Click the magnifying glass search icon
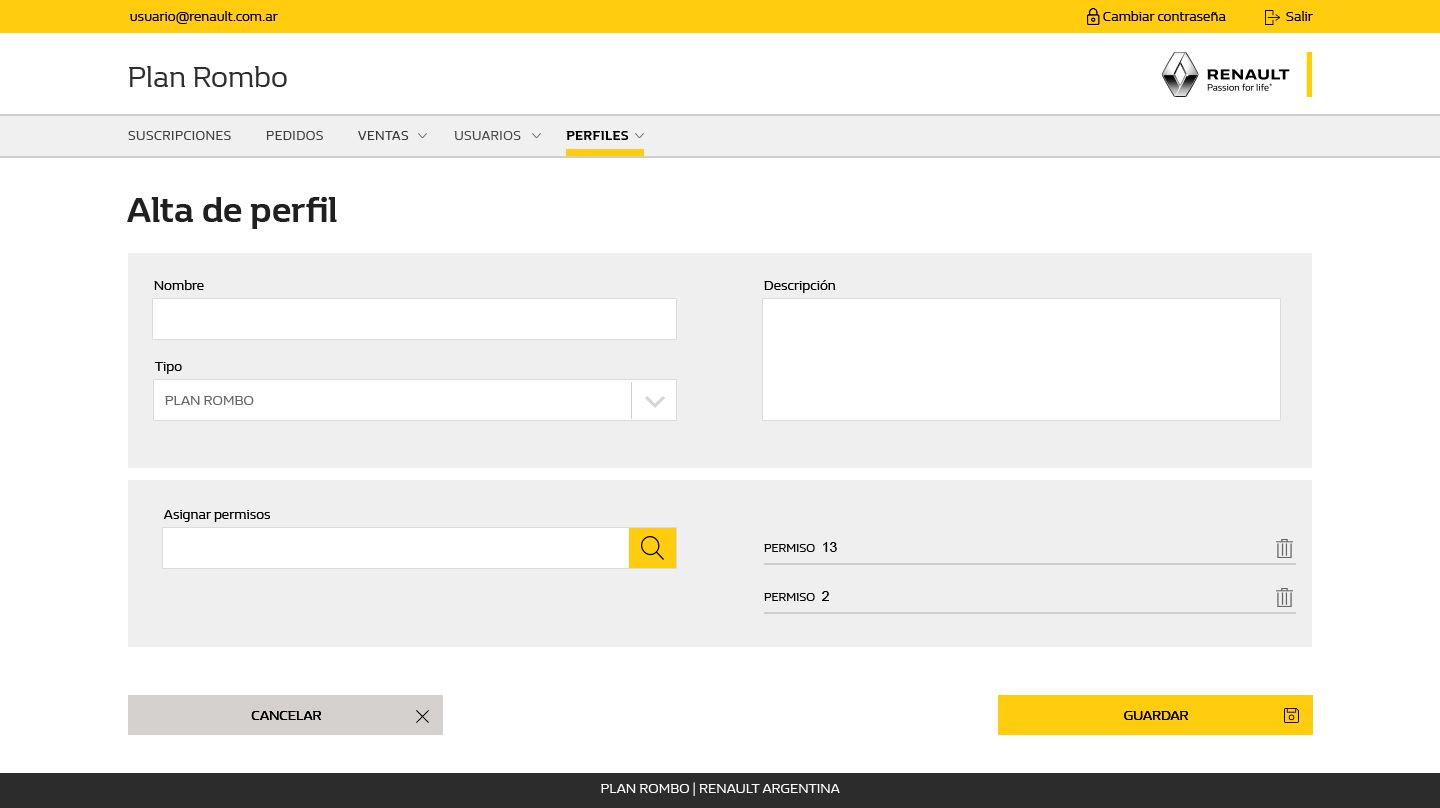This screenshot has height=808, width=1440. pyautogui.click(x=652, y=548)
